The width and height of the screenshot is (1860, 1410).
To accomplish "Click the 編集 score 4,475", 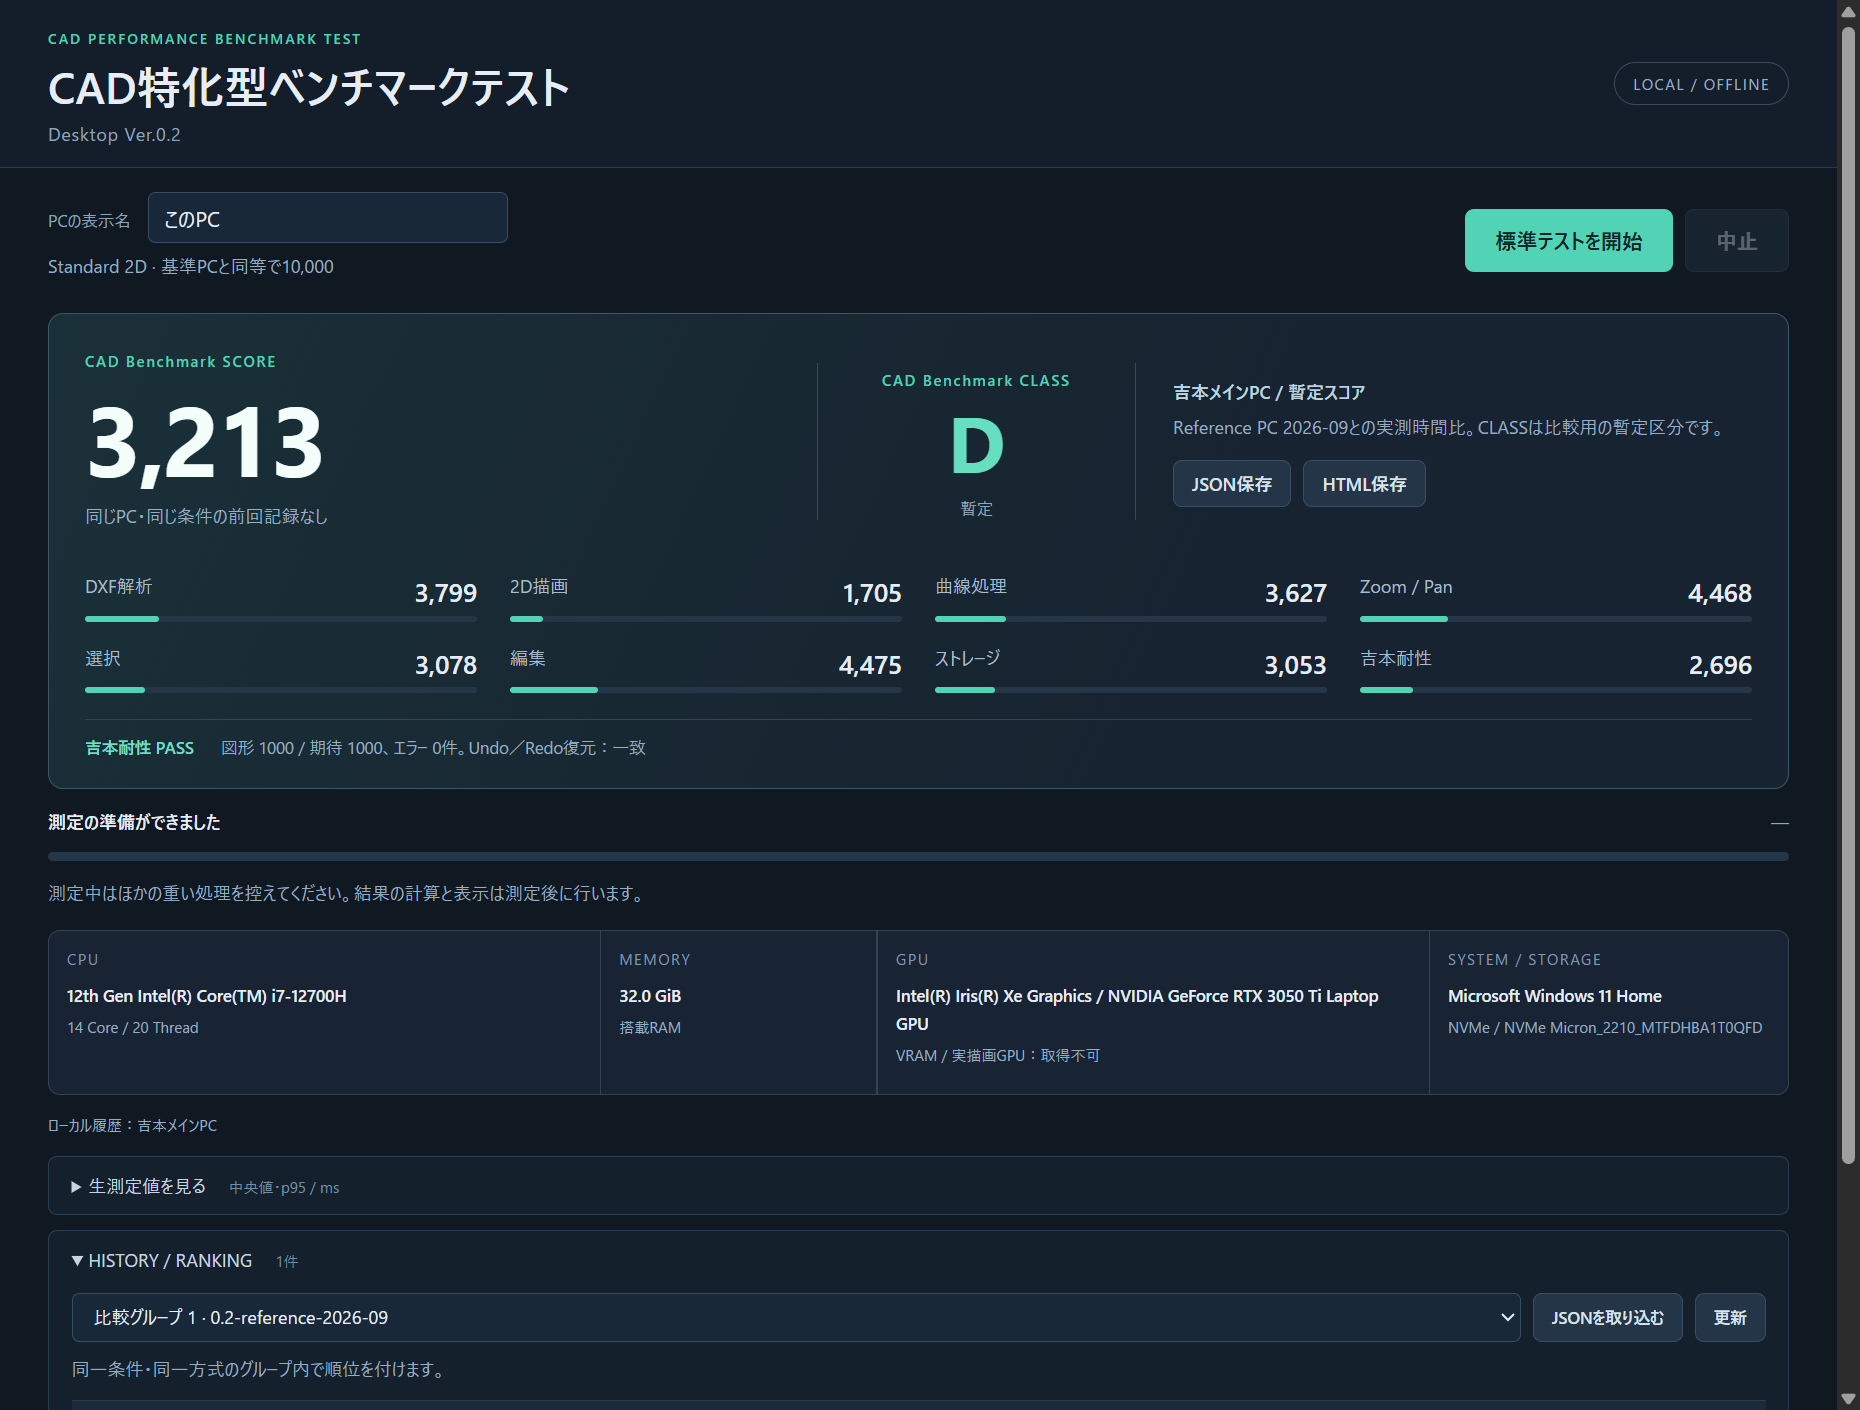I will [x=870, y=665].
